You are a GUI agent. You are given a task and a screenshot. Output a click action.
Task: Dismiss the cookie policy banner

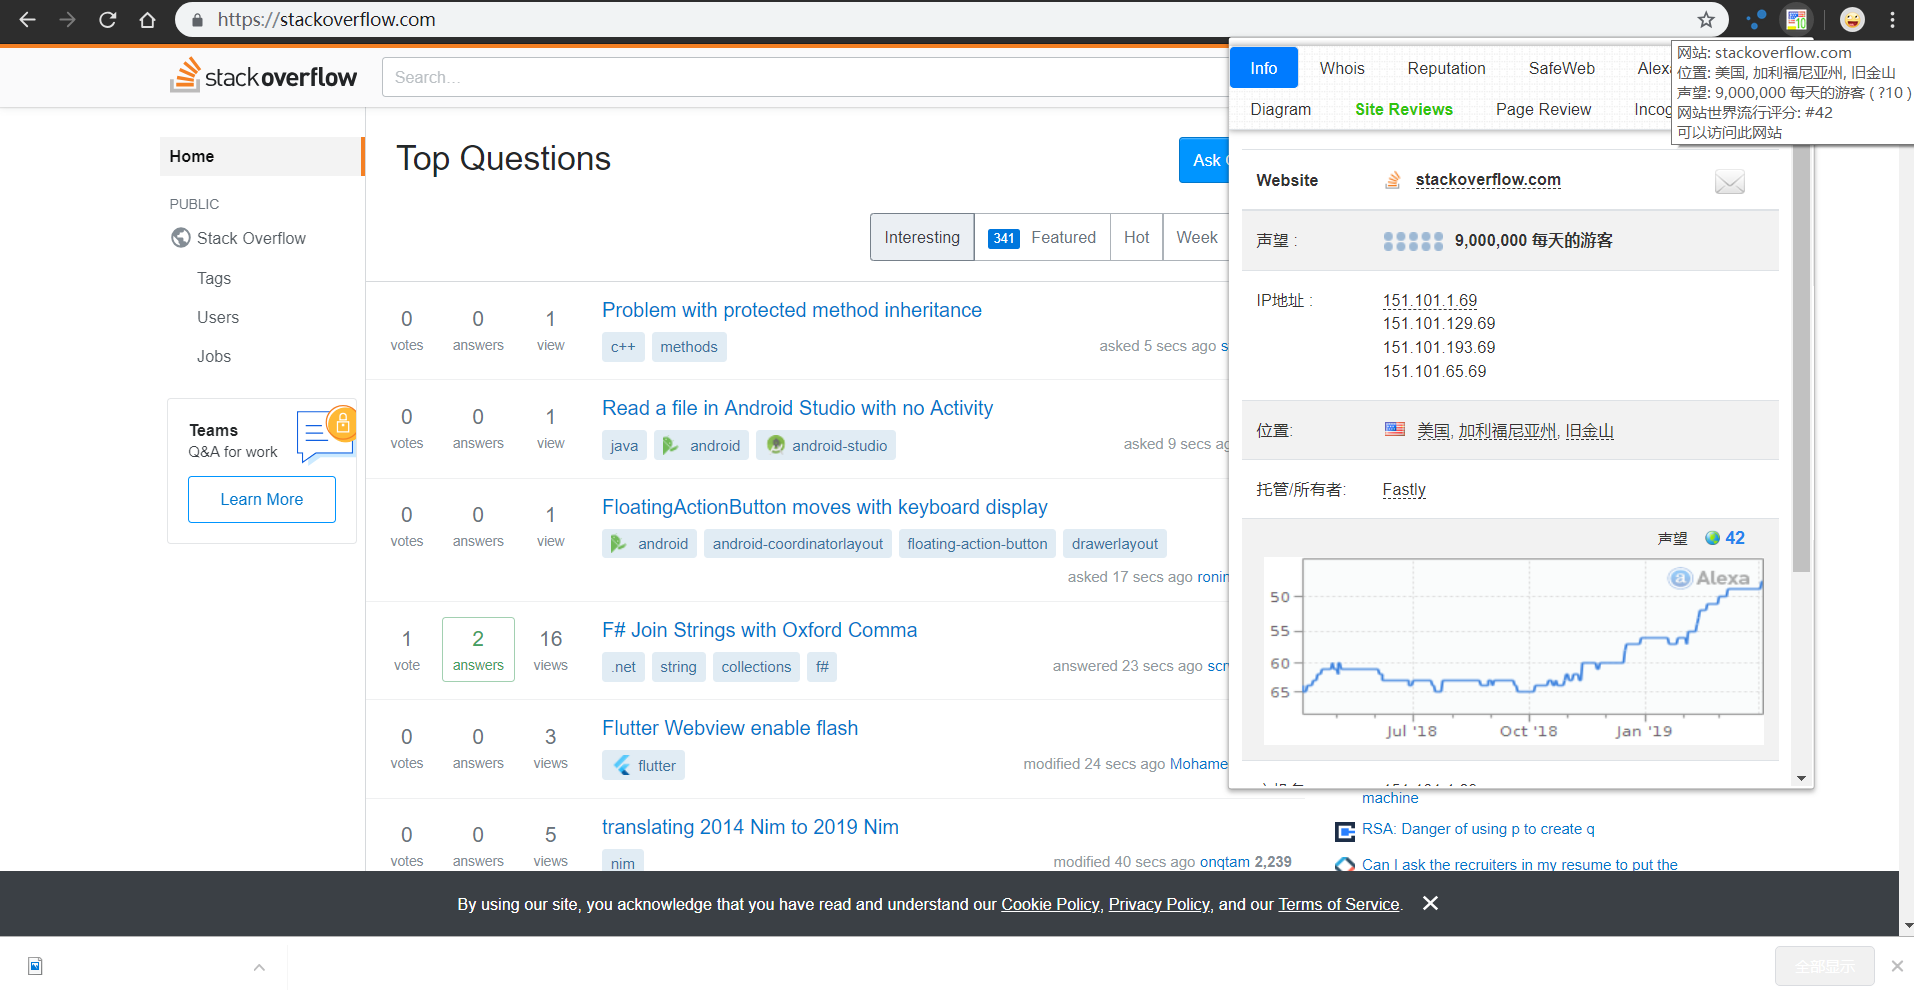(1430, 903)
